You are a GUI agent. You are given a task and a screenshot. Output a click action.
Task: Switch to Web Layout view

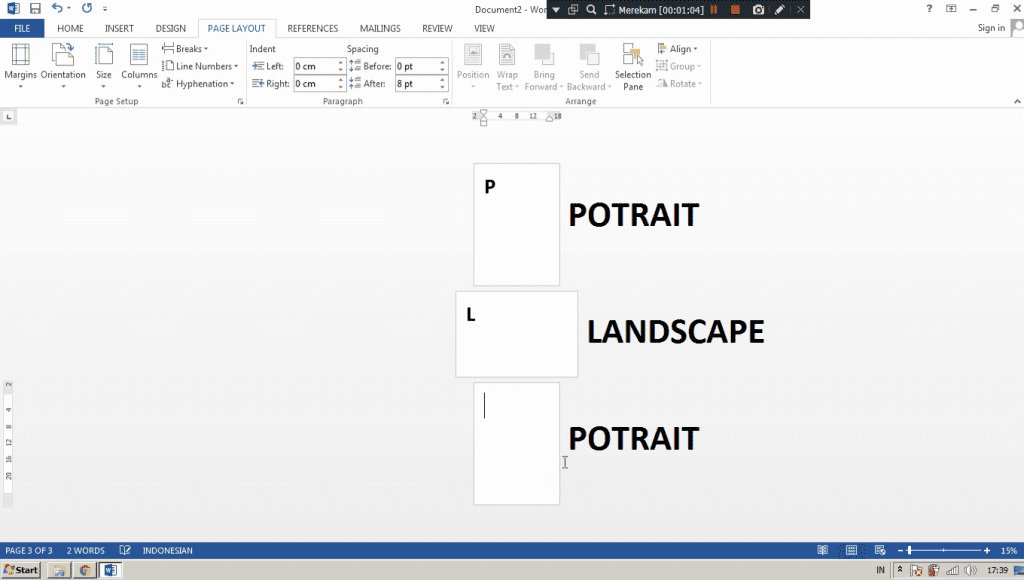tap(879, 550)
